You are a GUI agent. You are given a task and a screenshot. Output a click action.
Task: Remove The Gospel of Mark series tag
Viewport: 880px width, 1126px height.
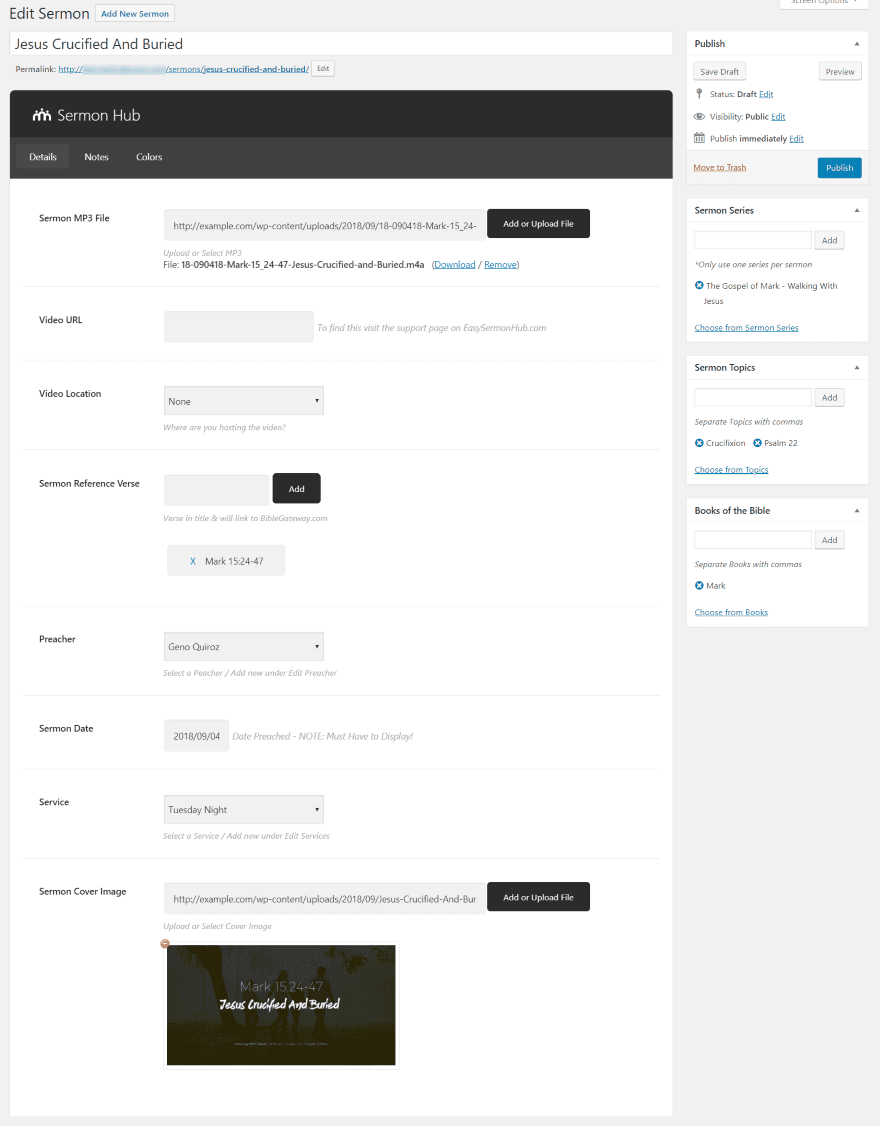[699, 286]
